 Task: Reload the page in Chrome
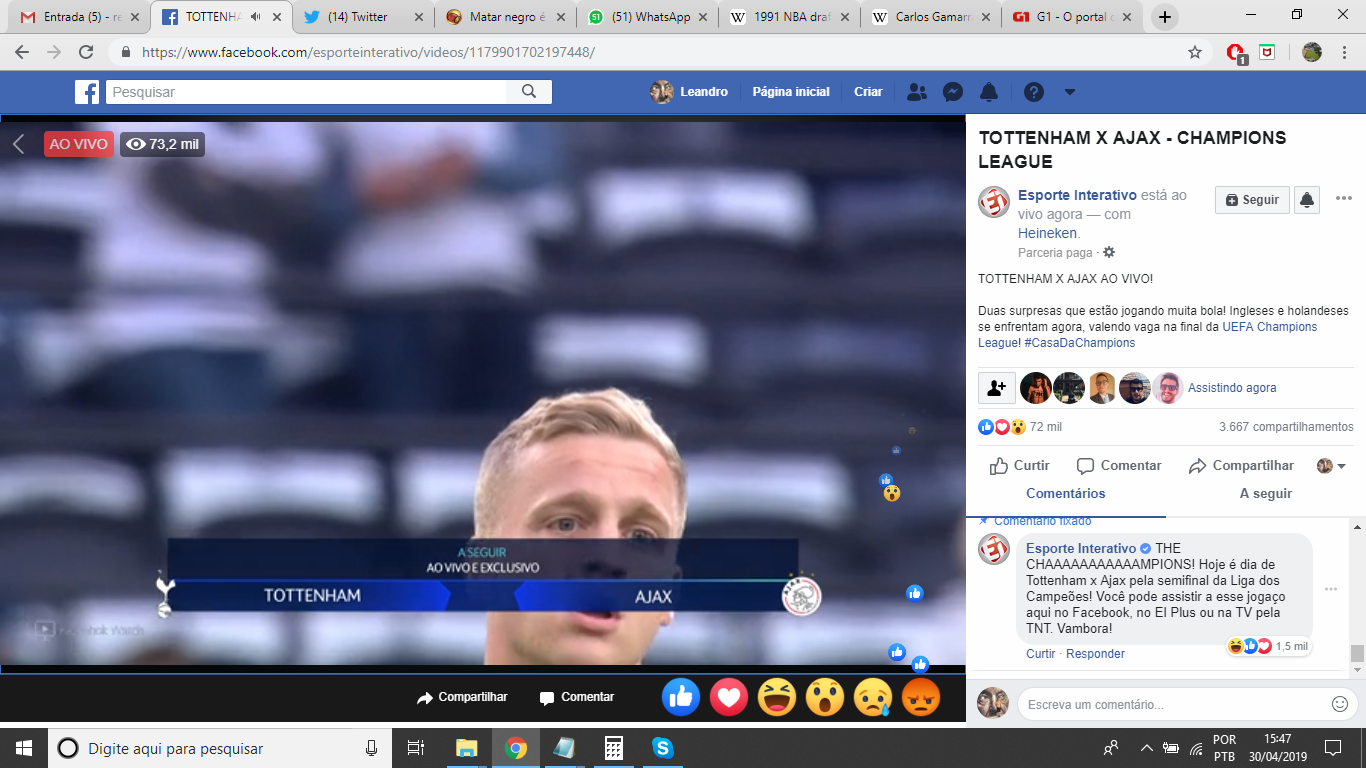point(86,52)
